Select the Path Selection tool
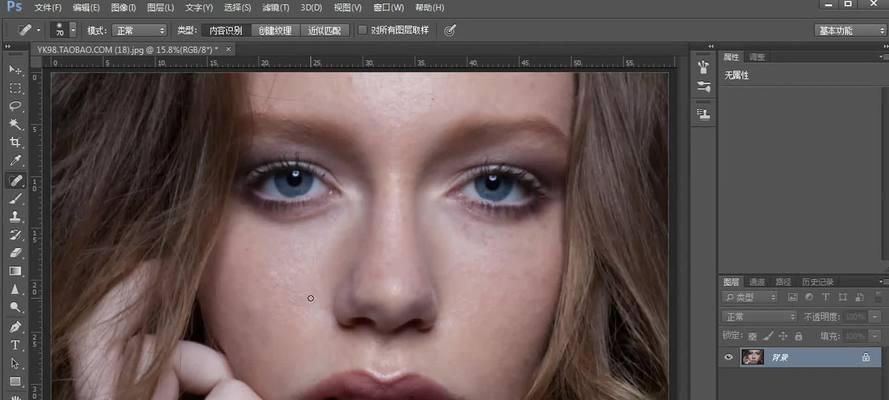The height and width of the screenshot is (400, 889). coord(15,364)
